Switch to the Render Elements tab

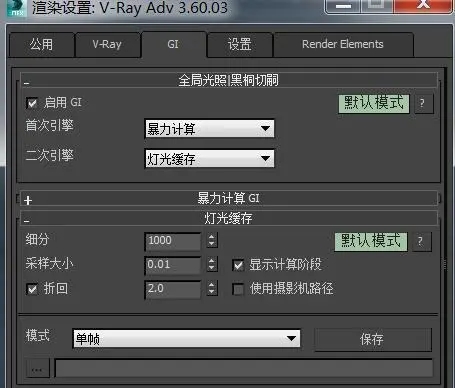343,45
